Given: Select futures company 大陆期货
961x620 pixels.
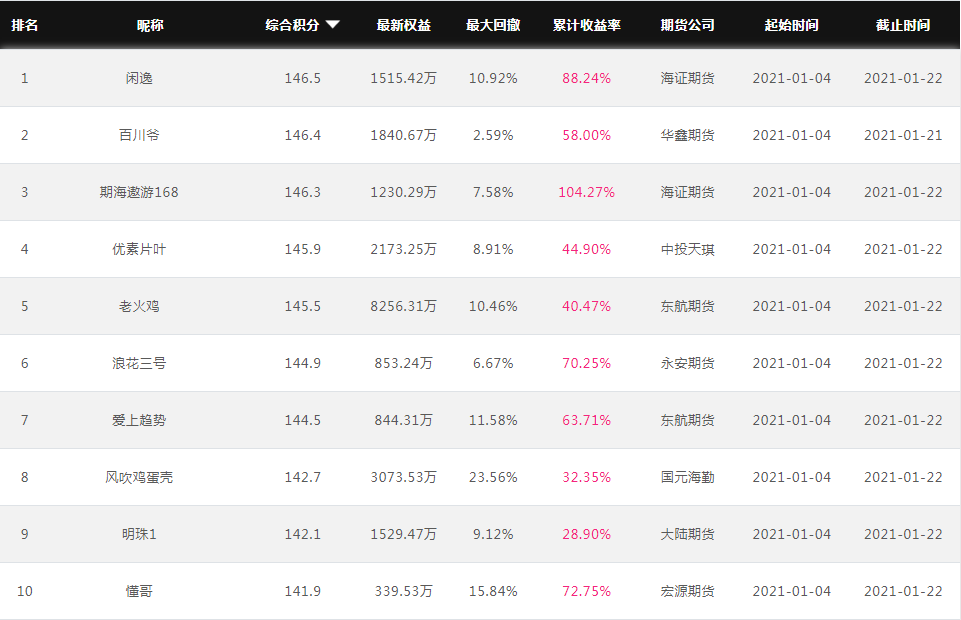Looking at the screenshot, I should [688, 534].
